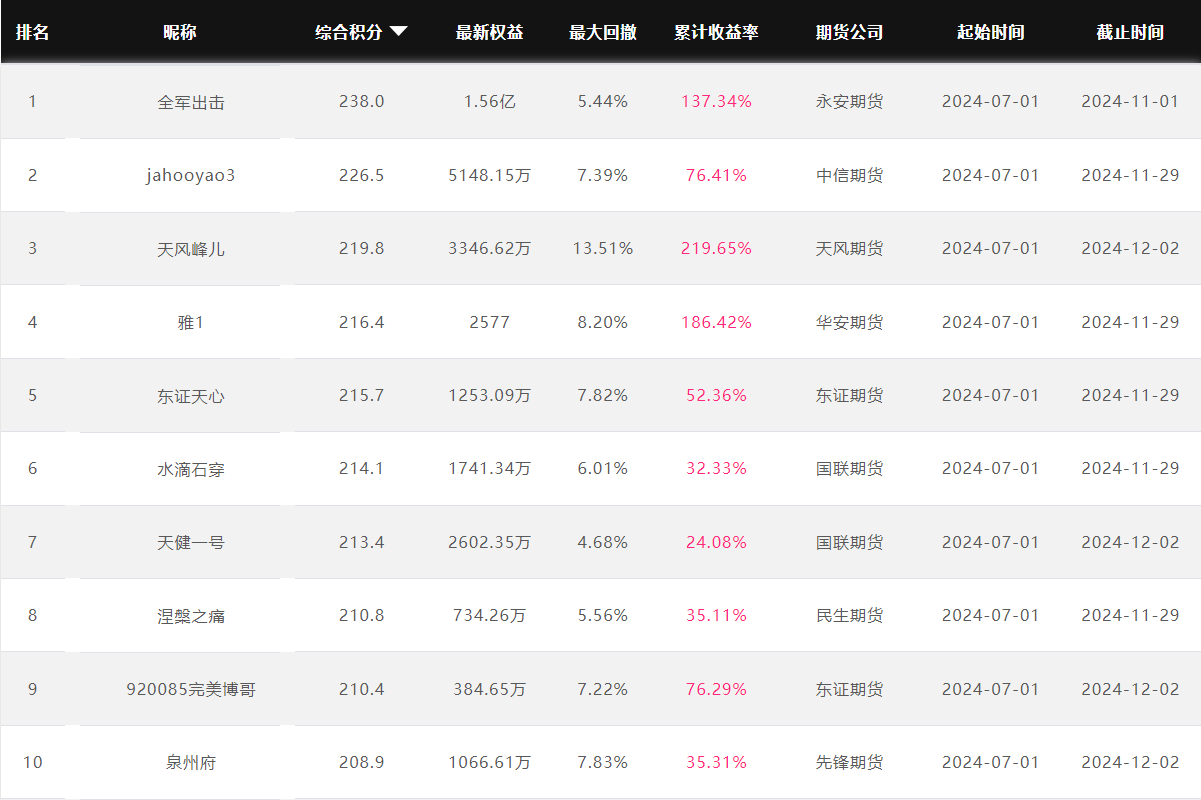
Task: Click the 最新权益 column header
Action: coord(489,32)
